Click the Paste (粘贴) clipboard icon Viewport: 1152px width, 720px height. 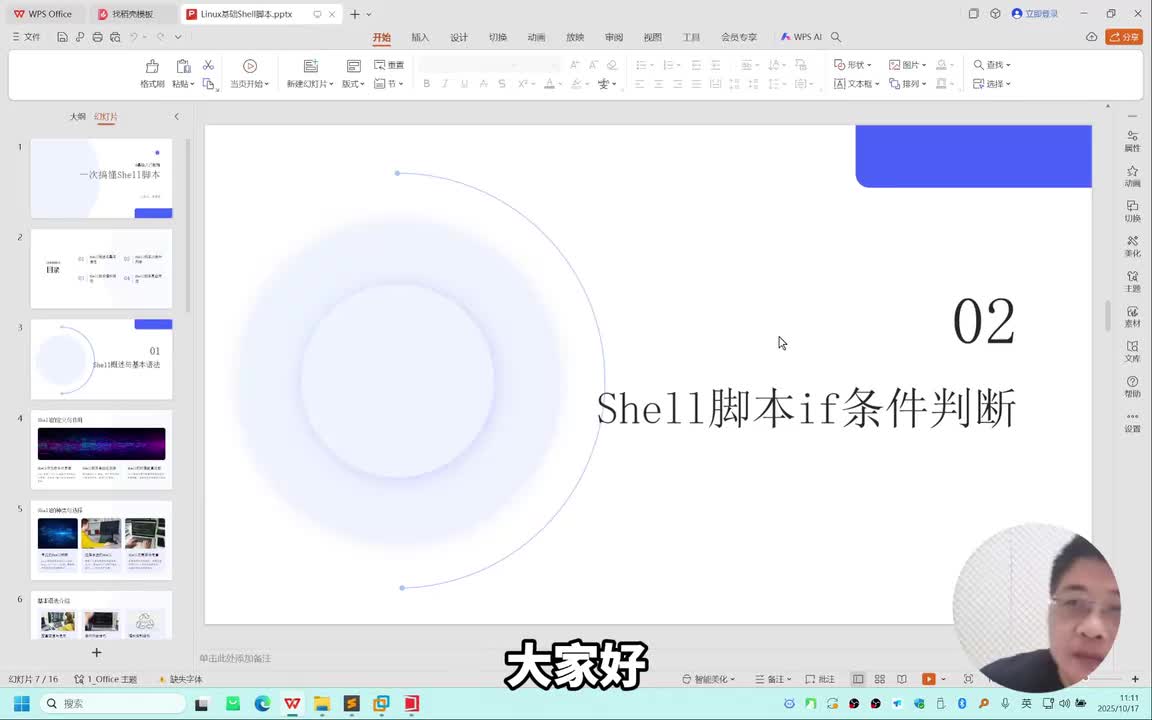point(183,66)
